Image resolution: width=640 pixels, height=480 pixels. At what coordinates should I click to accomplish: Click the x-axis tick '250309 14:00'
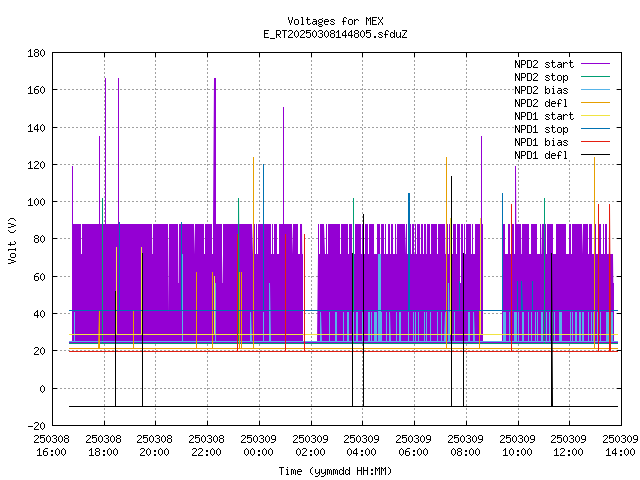point(620,445)
